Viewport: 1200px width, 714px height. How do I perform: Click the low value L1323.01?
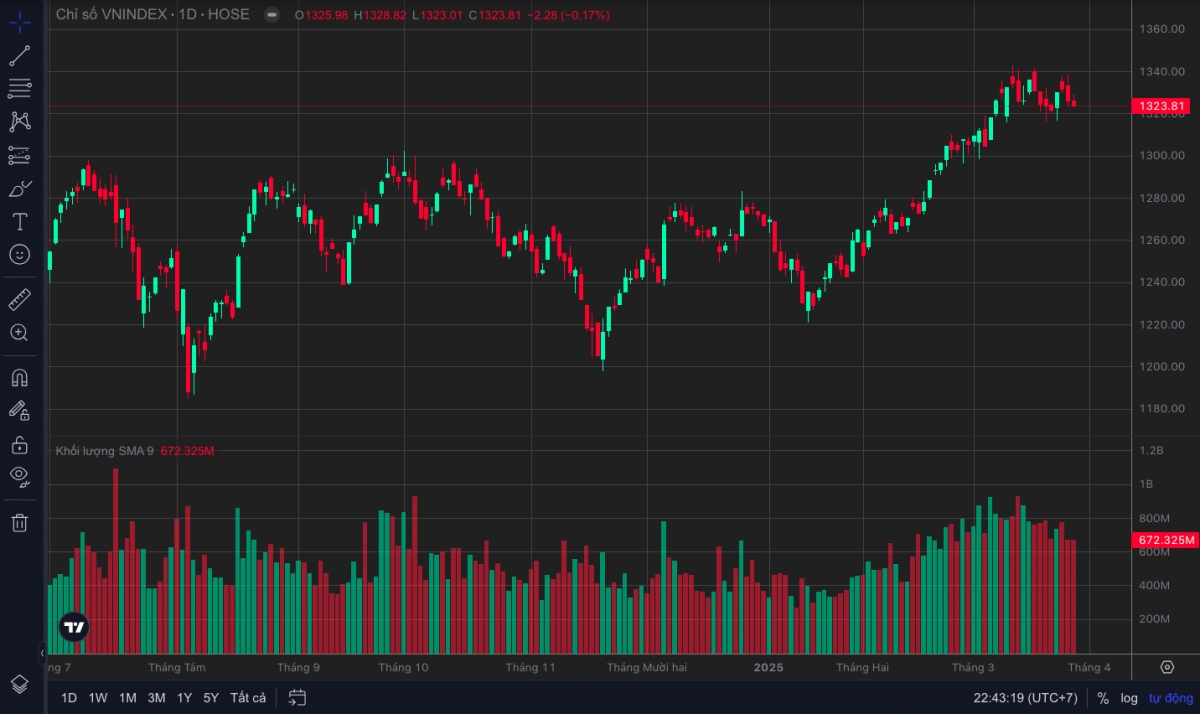pos(438,15)
